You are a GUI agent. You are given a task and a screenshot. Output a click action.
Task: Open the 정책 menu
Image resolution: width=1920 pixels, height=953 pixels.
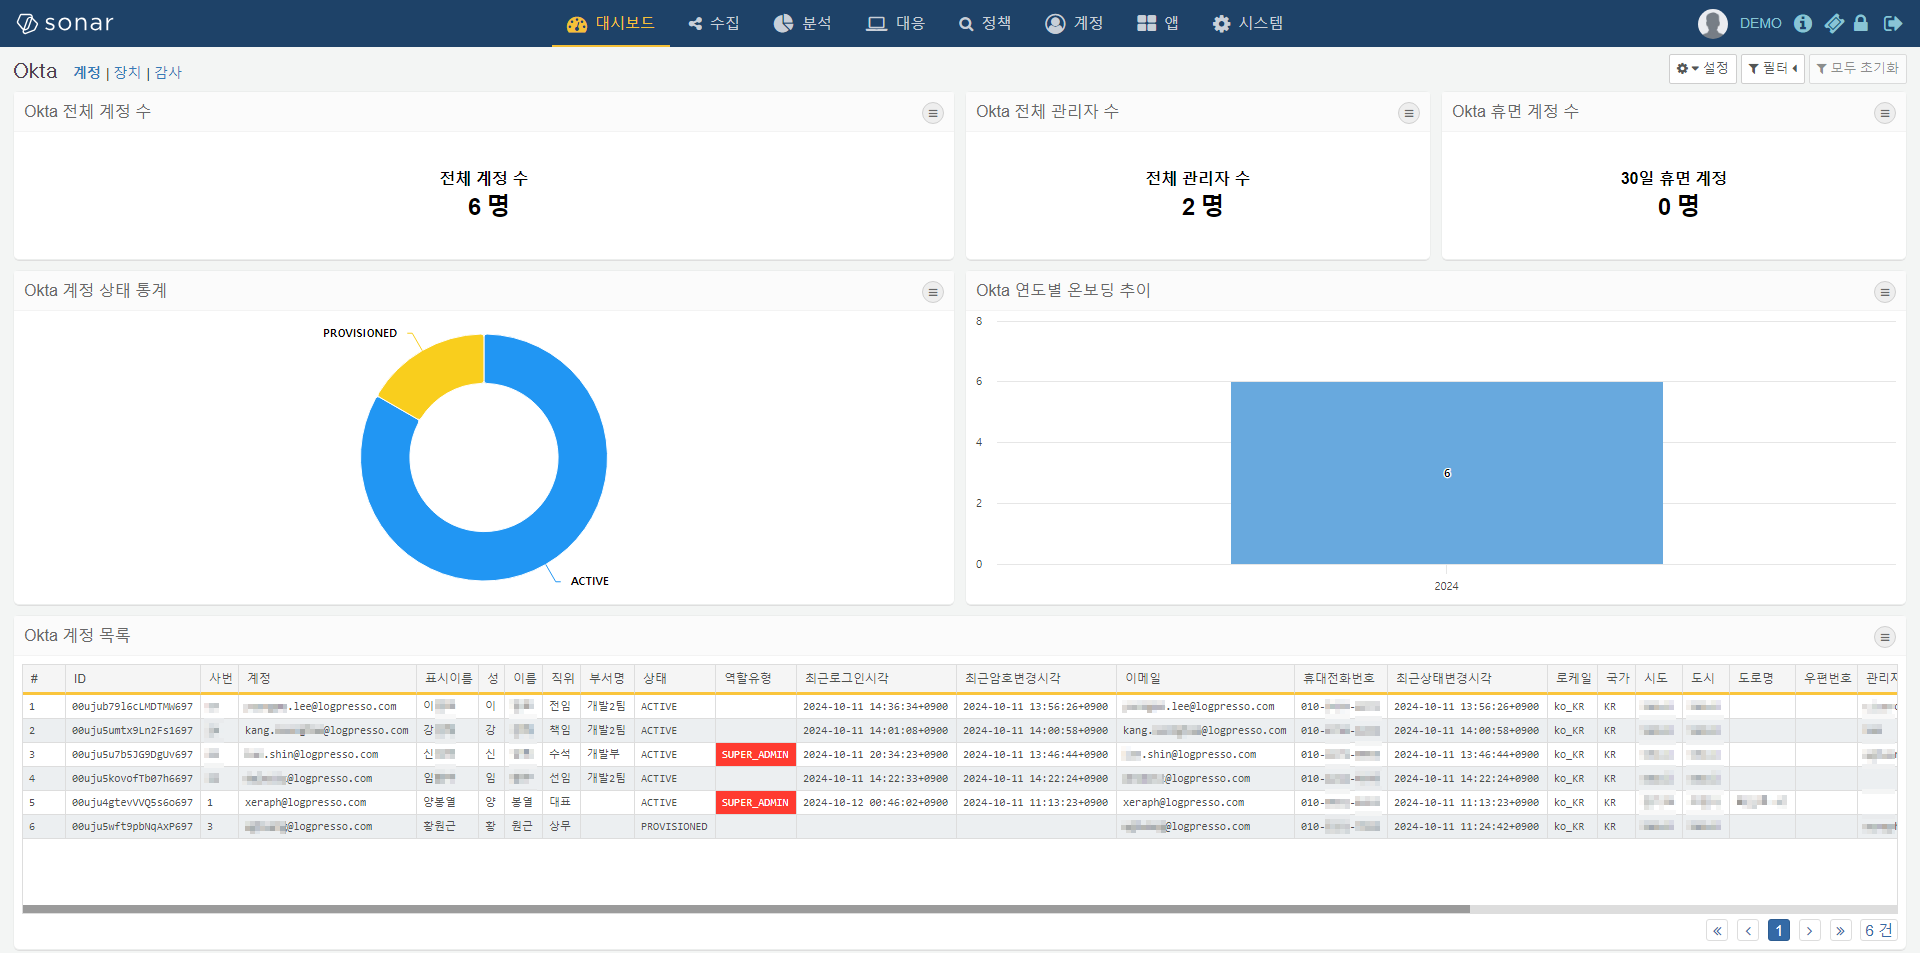click(985, 23)
